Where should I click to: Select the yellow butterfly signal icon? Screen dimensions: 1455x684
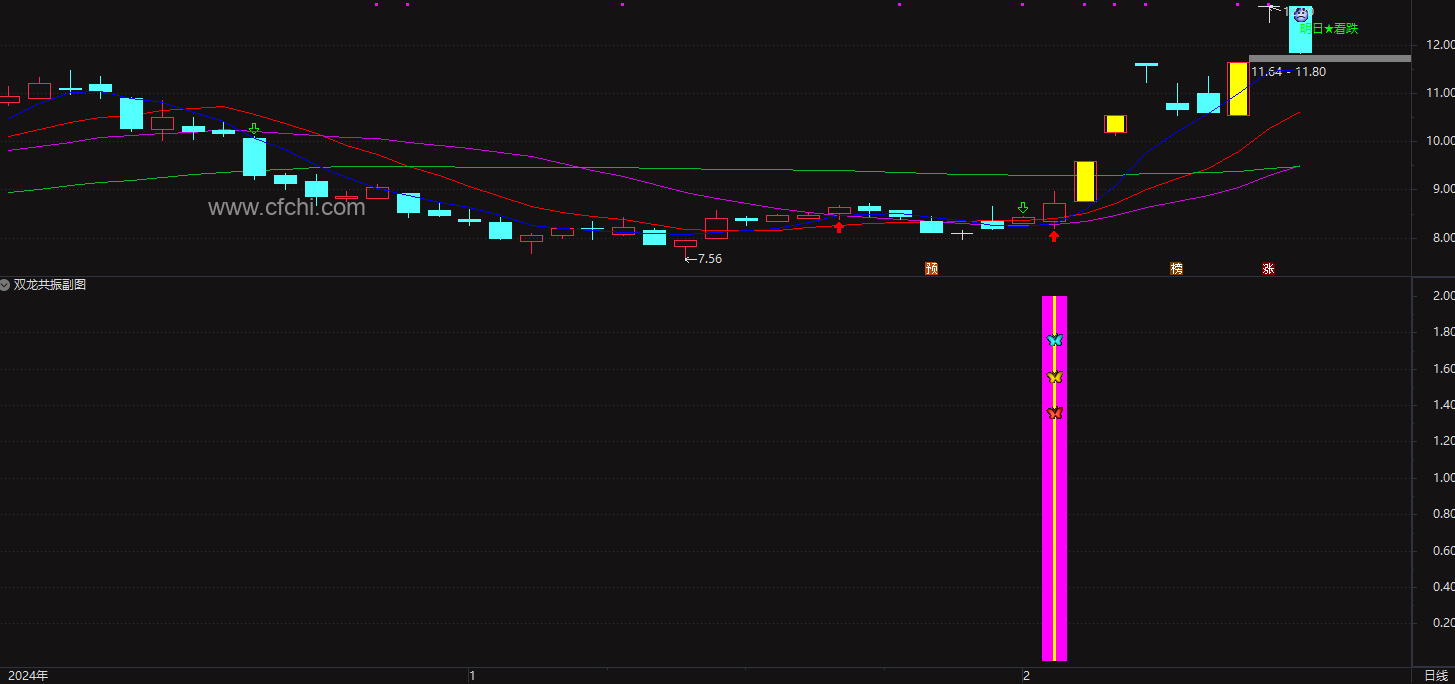tap(1054, 377)
